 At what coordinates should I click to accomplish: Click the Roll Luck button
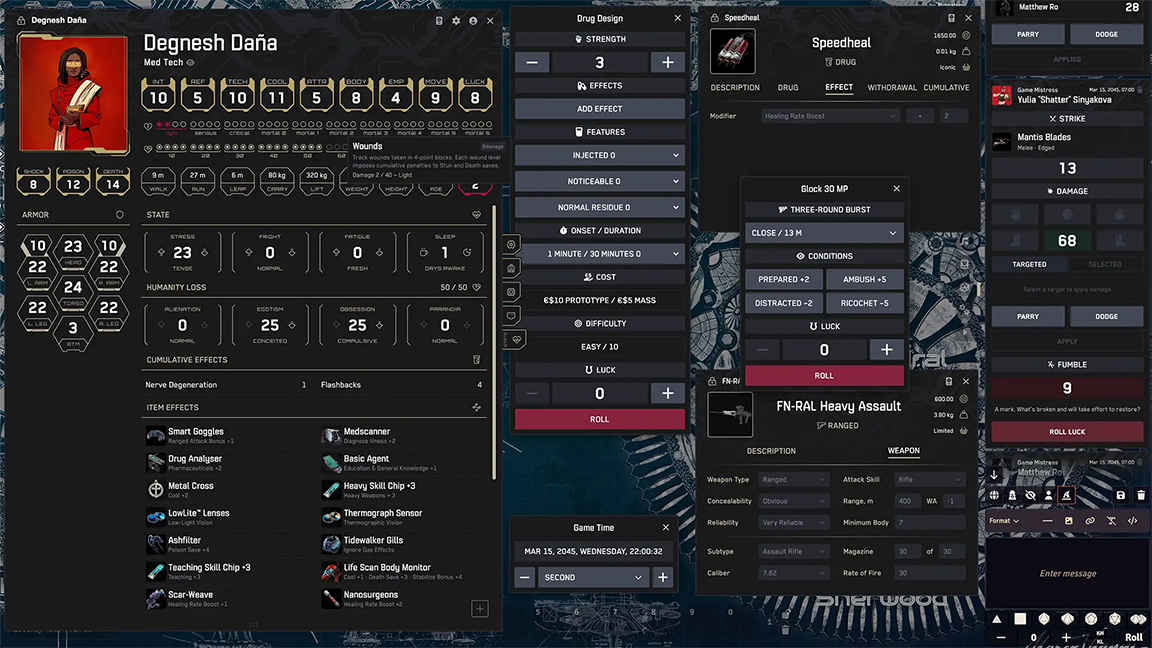click(1067, 432)
